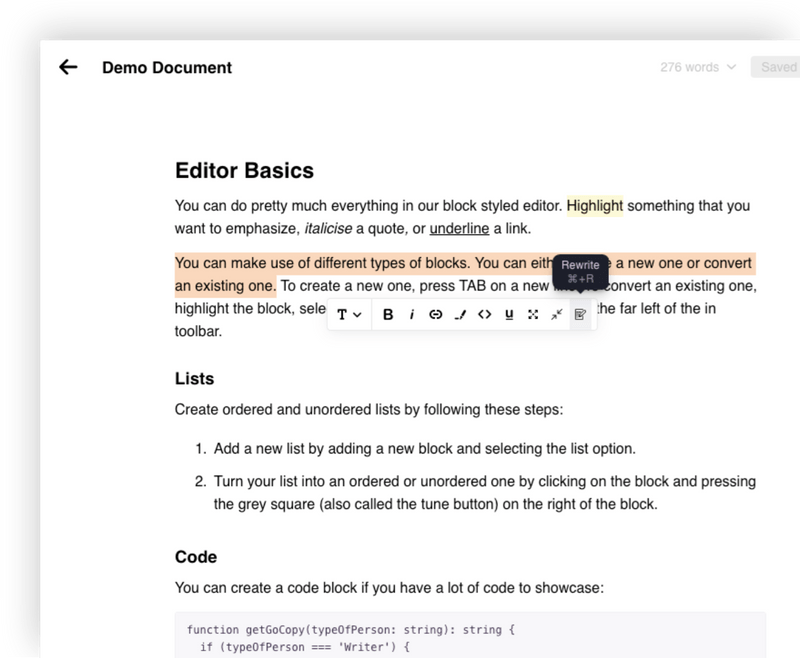
Task: Select the Demo Document title
Action: 166,67
